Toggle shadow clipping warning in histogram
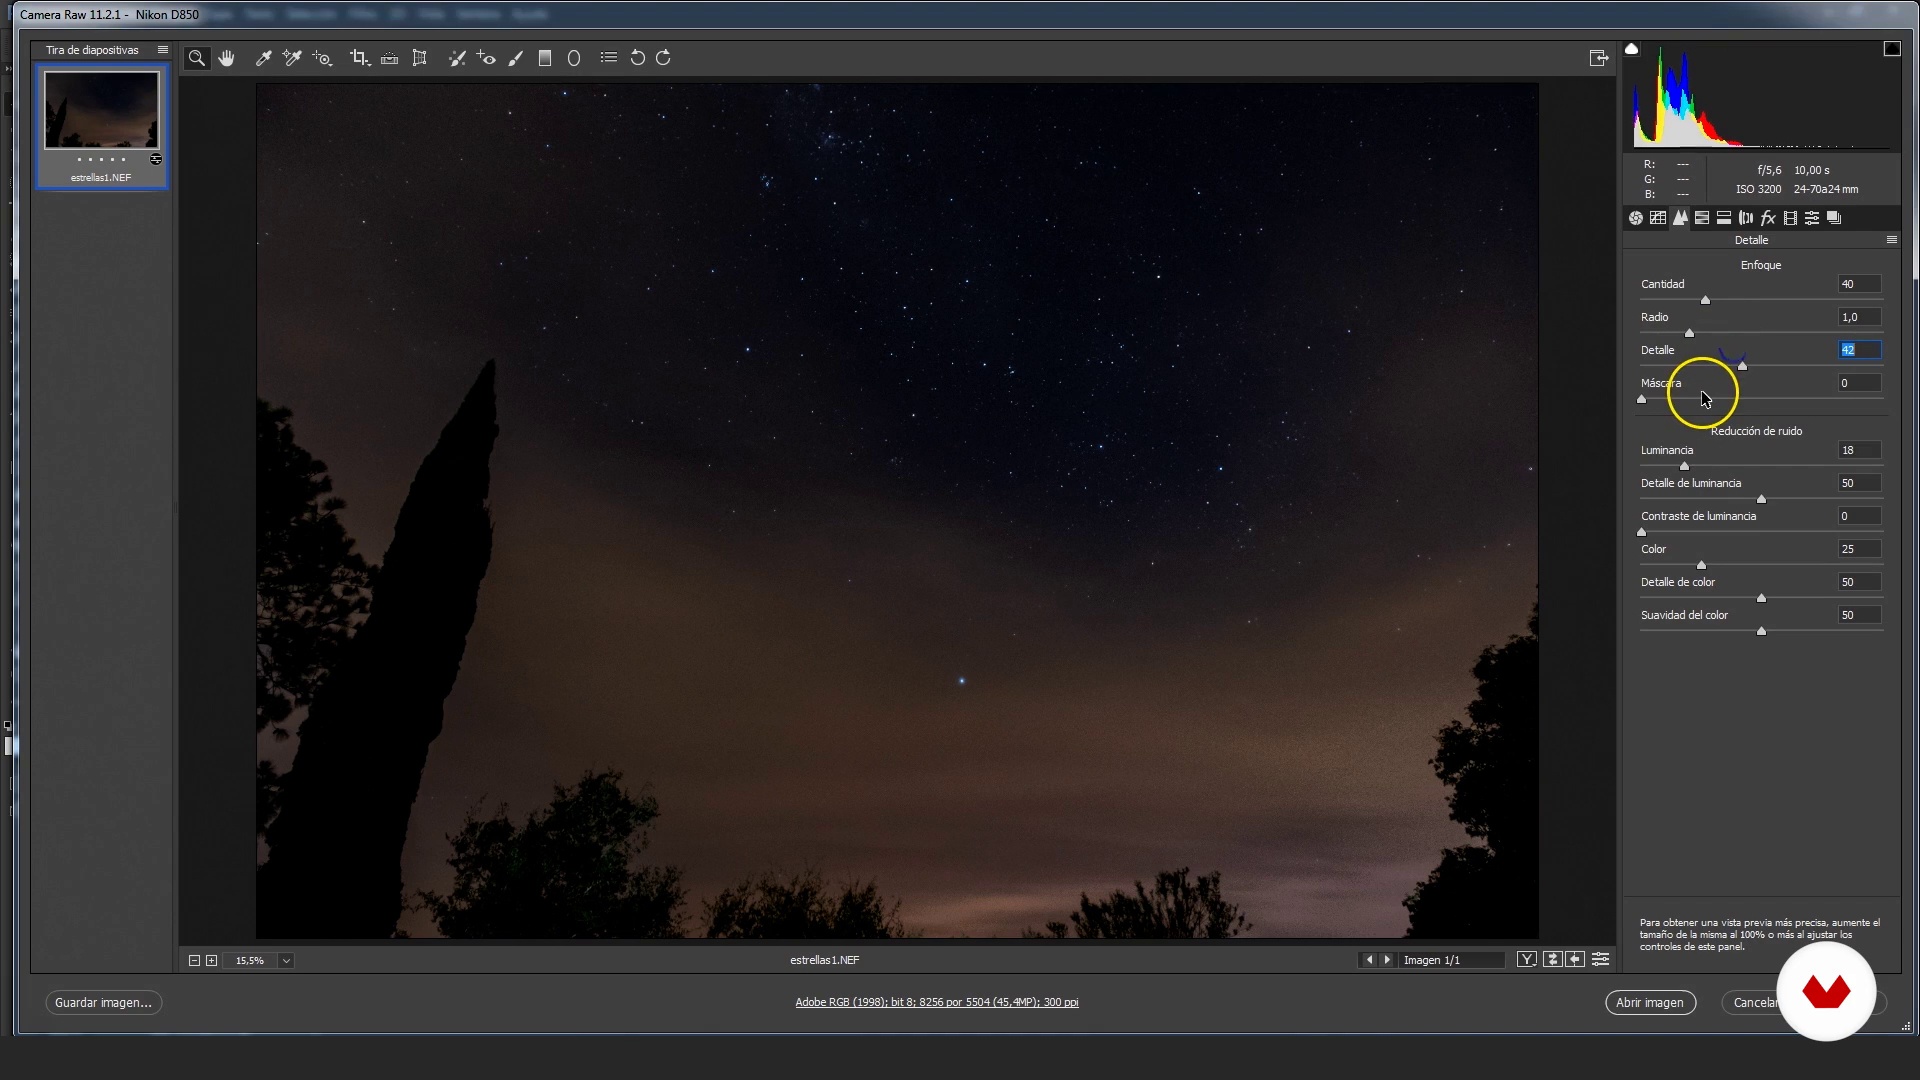Image resolution: width=1920 pixels, height=1080 pixels. click(1632, 49)
